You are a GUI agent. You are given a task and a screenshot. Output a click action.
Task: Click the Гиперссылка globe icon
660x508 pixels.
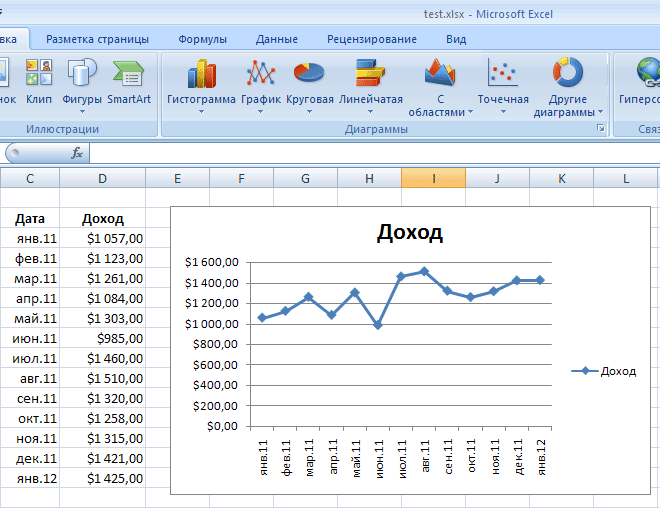coord(648,72)
